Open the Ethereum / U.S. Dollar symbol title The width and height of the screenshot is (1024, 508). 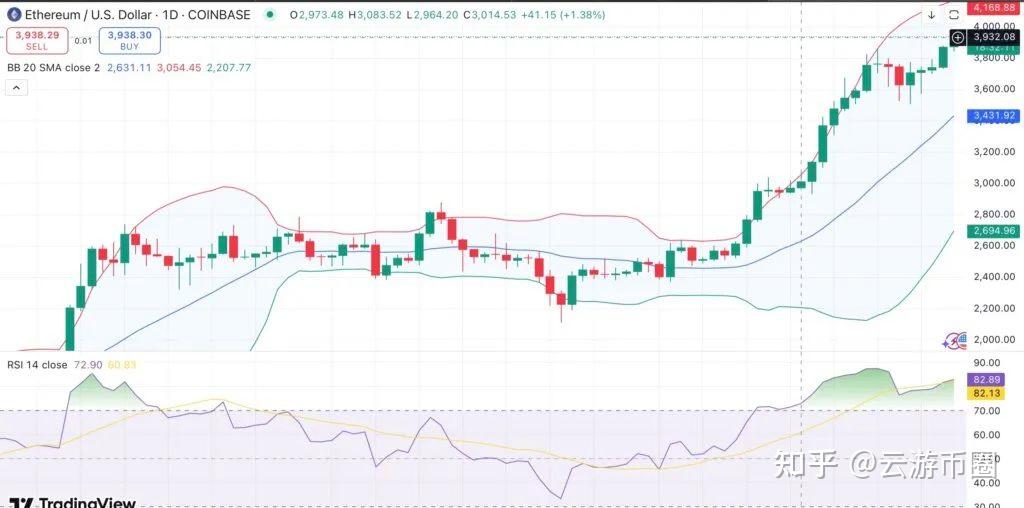[x=138, y=14]
